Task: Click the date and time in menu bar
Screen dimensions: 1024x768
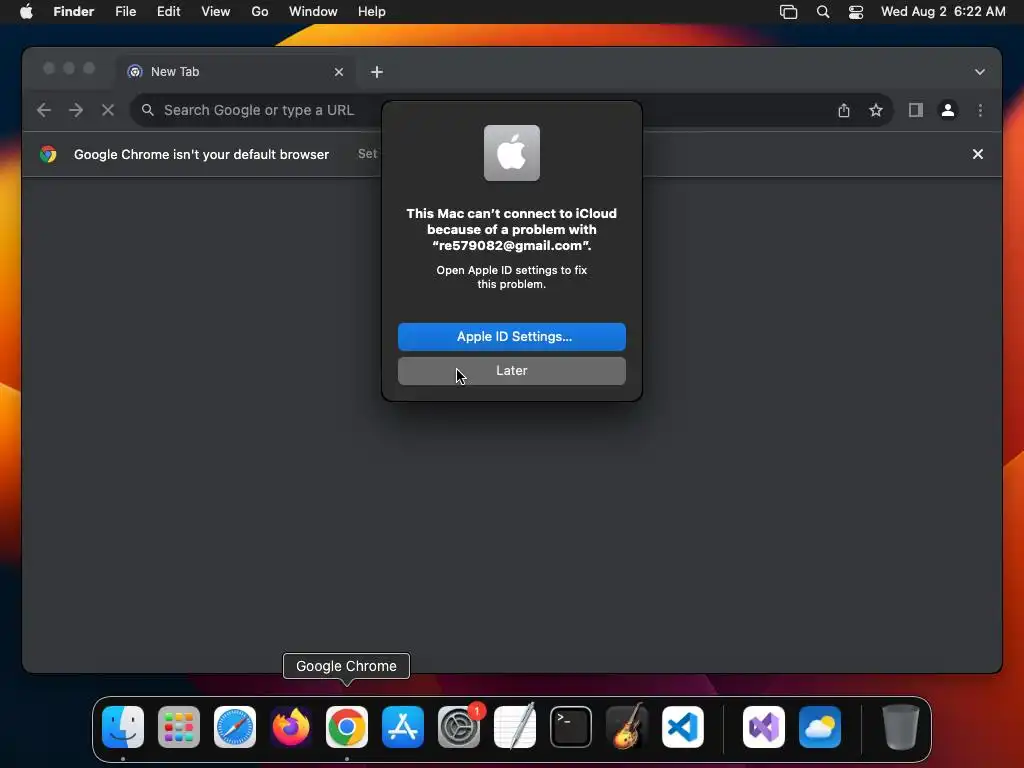Action: tap(943, 12)
